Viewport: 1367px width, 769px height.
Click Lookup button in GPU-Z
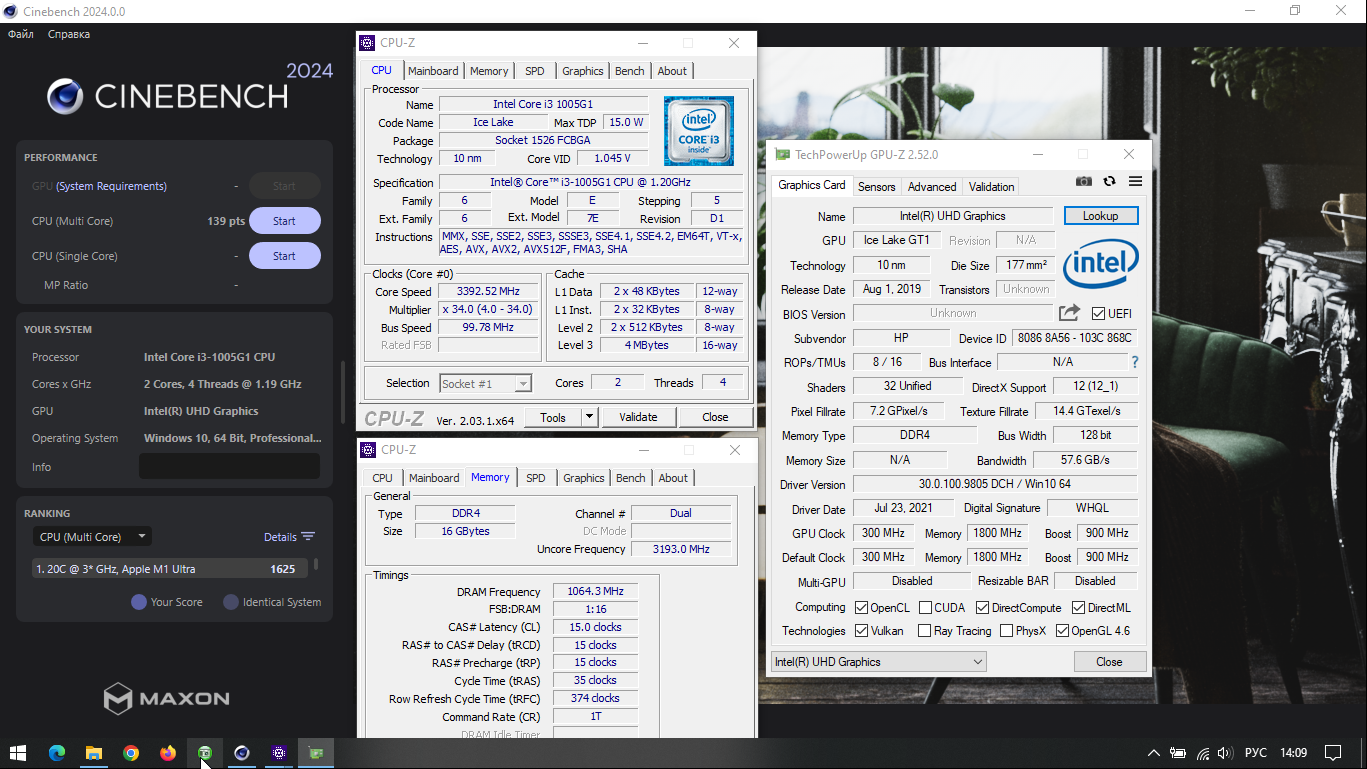(x=1100, y=216)
